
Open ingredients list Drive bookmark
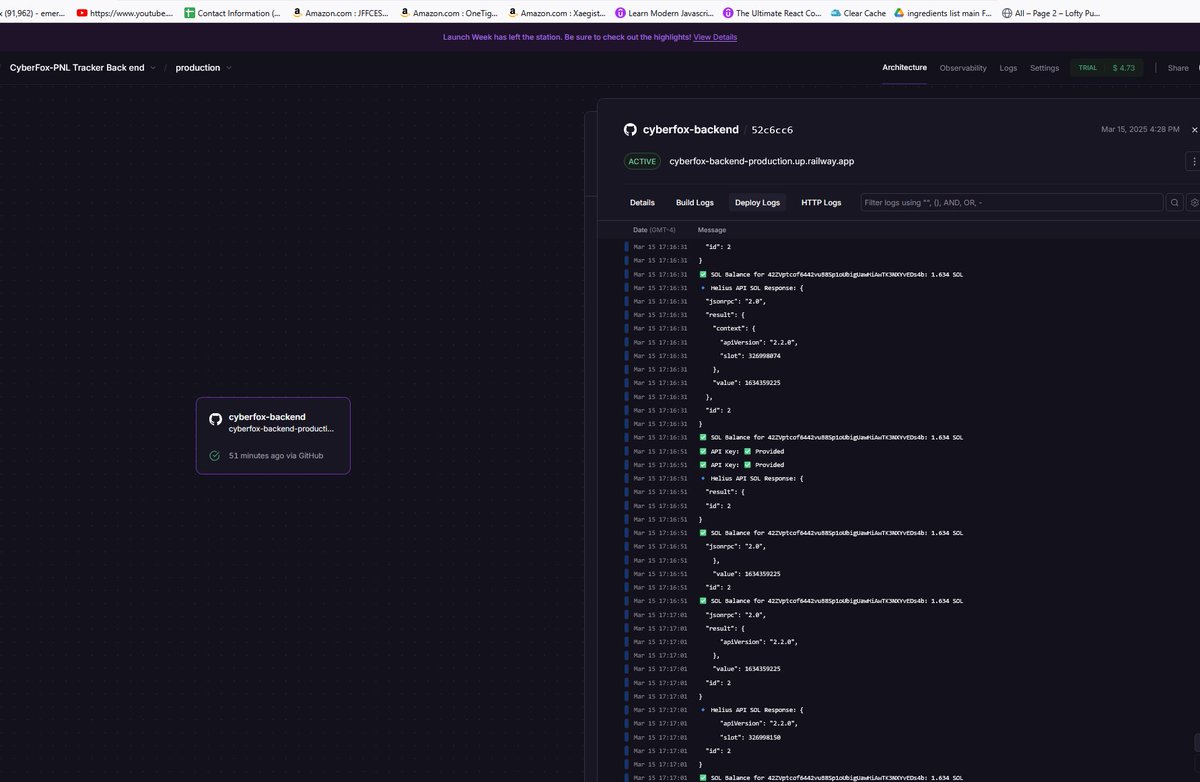click(x=943, y=14)
